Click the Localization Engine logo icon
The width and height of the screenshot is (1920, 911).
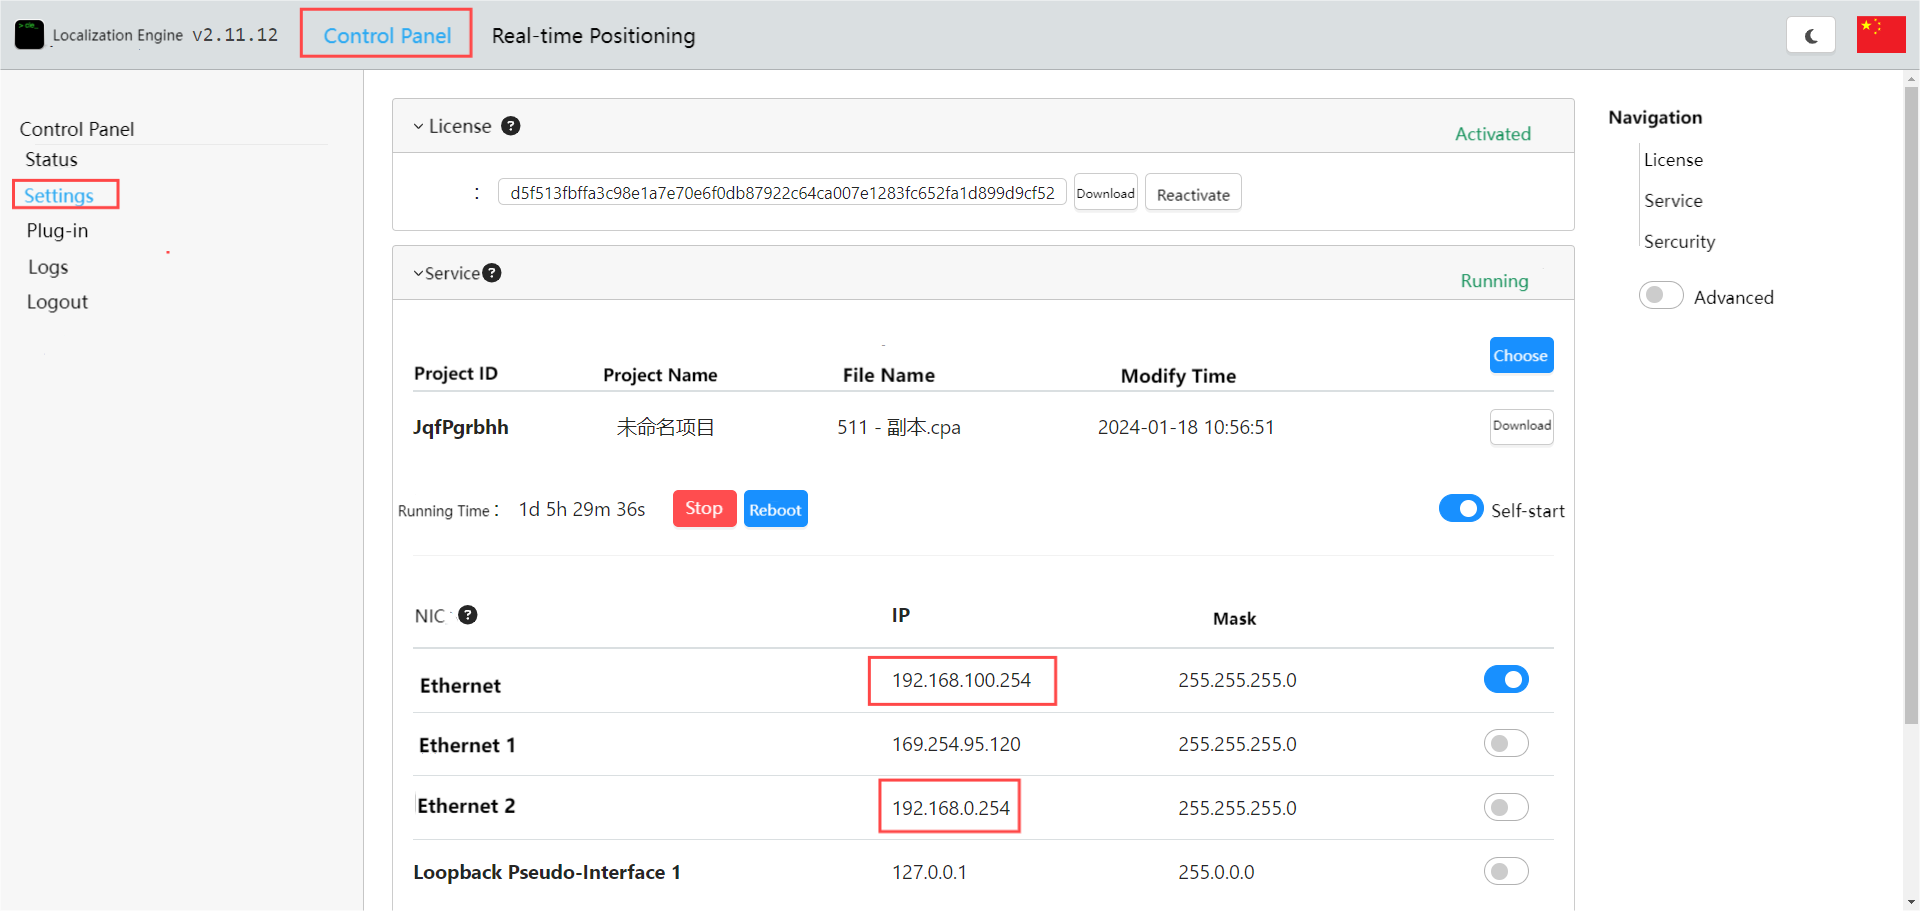(29, 35)
